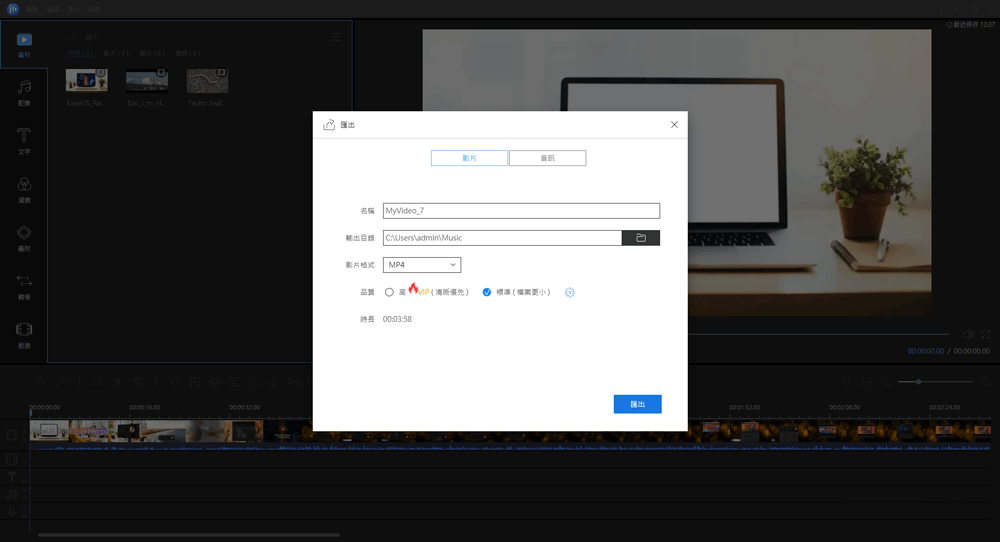Open the 轉場 transitions icon

[24, 286]
